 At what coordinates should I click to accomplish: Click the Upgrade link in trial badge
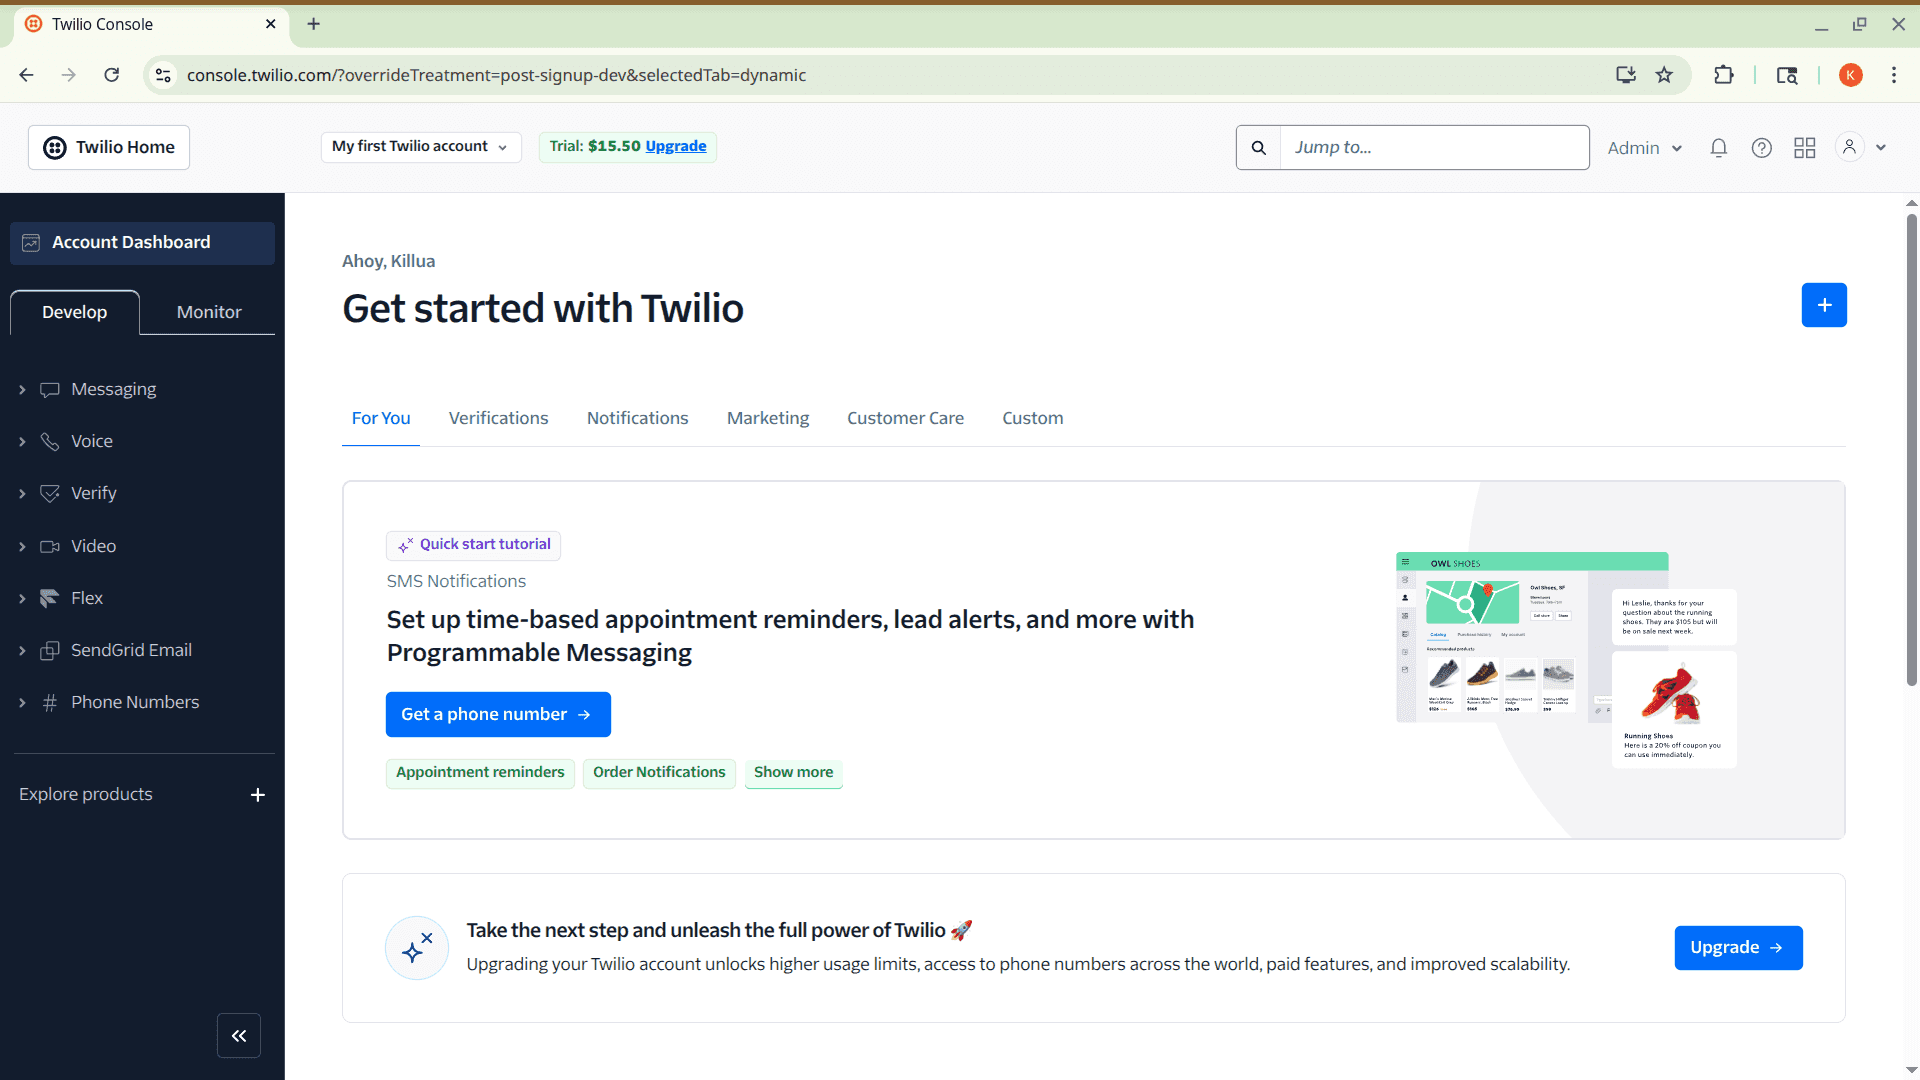[x=675, y=146]
